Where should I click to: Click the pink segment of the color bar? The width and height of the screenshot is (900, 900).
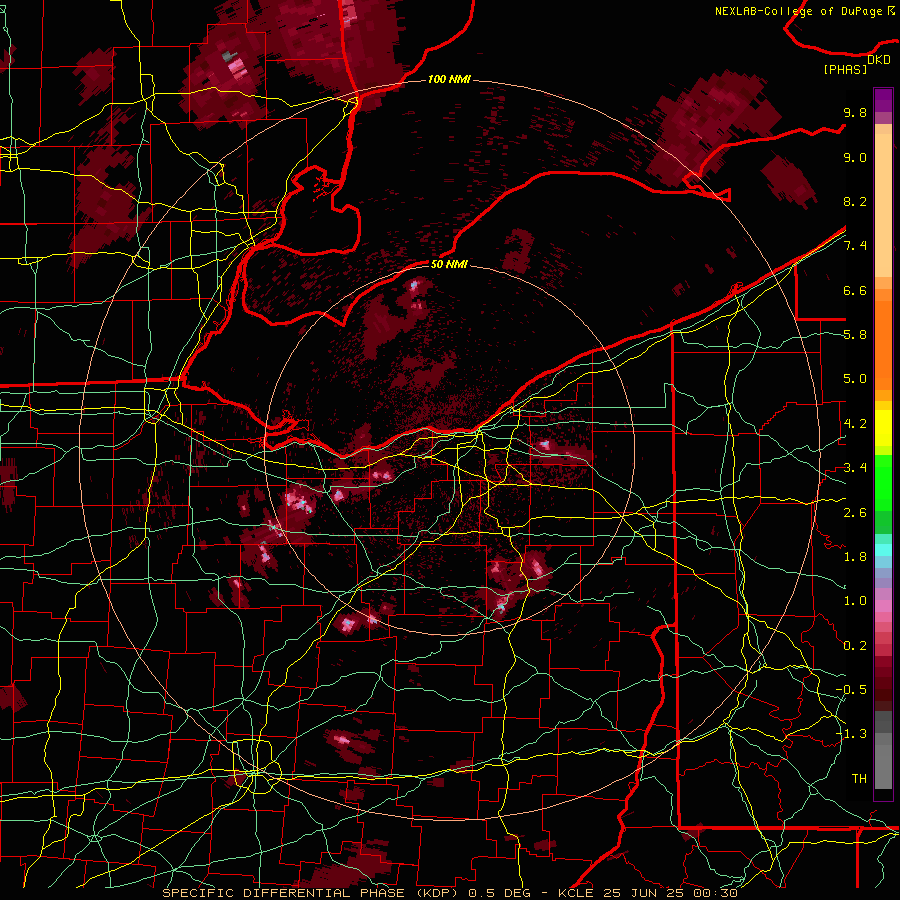(x=883, y=606)
